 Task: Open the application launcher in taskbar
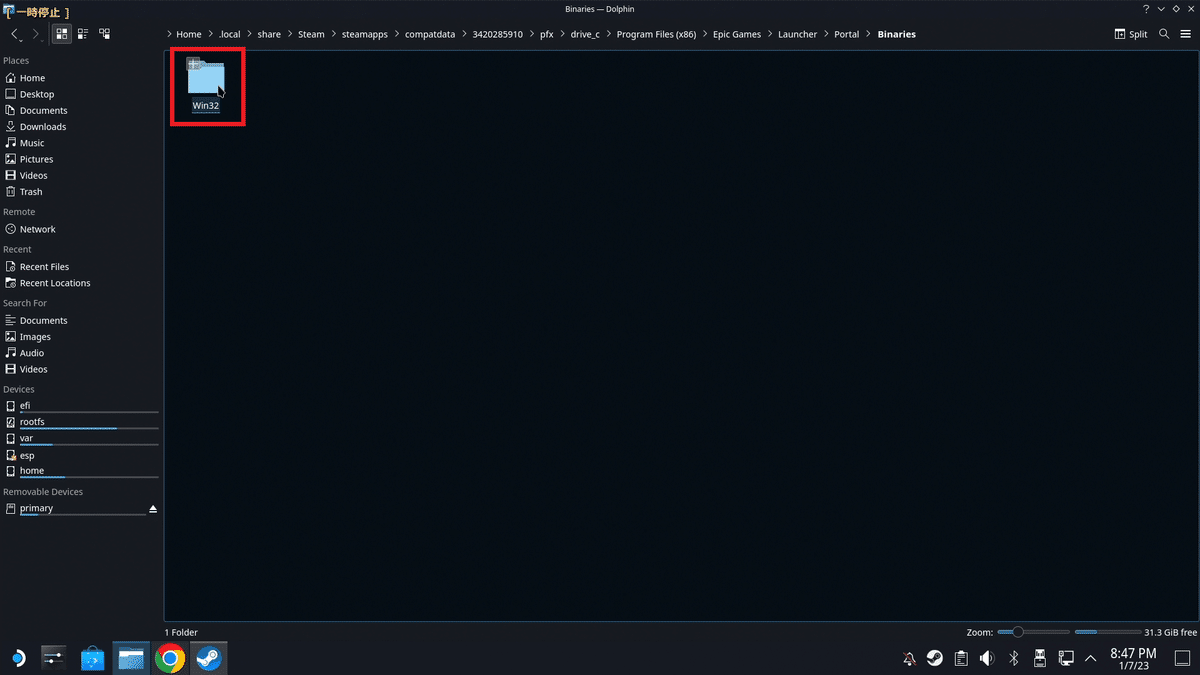[17, 657]
